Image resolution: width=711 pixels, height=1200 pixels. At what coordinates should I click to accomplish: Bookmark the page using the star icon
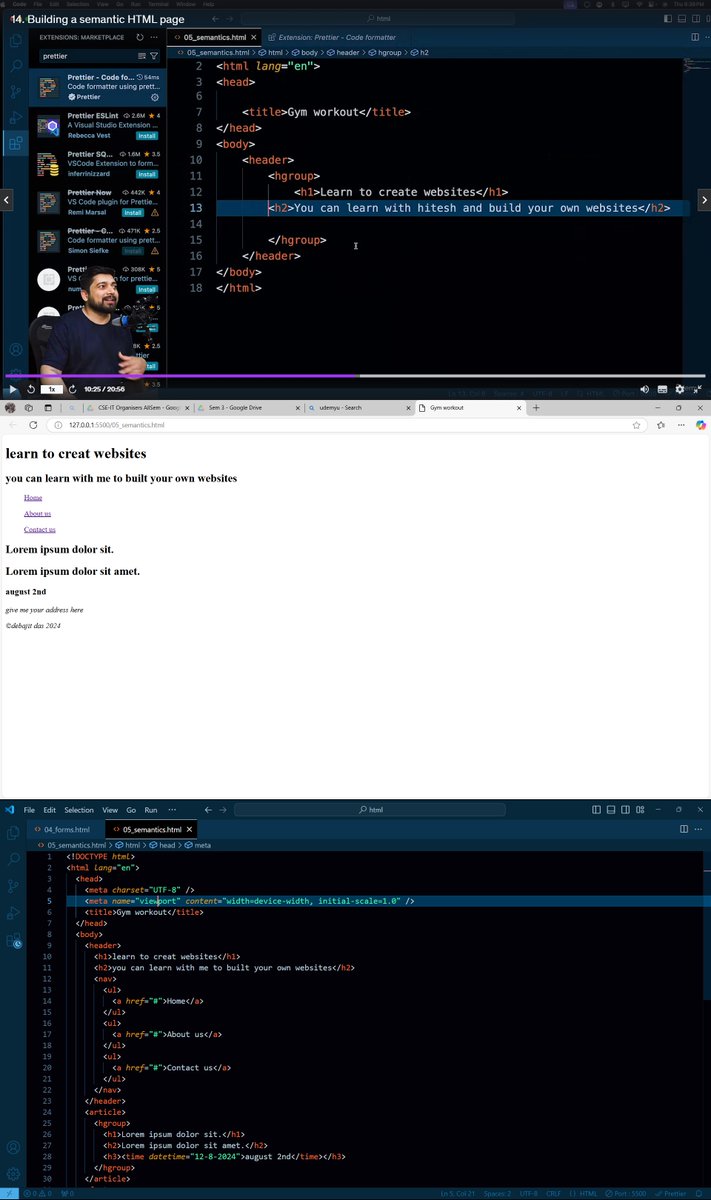(x=636, y=425)
